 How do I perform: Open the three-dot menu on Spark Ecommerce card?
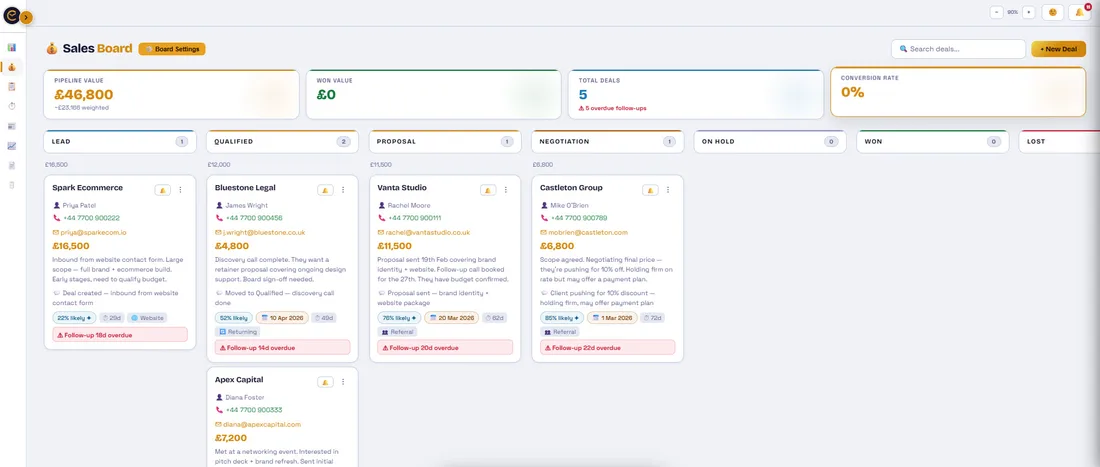[180, 189]
